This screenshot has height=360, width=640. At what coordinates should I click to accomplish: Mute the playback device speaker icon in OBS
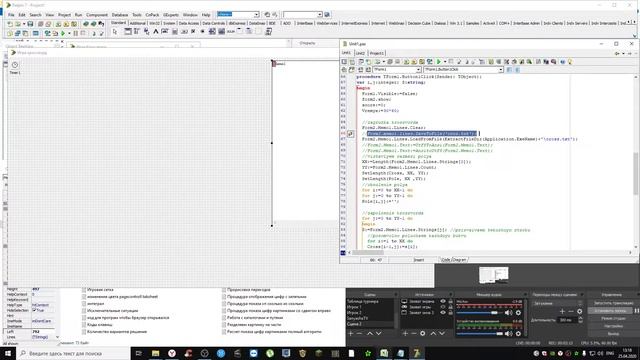508,333
